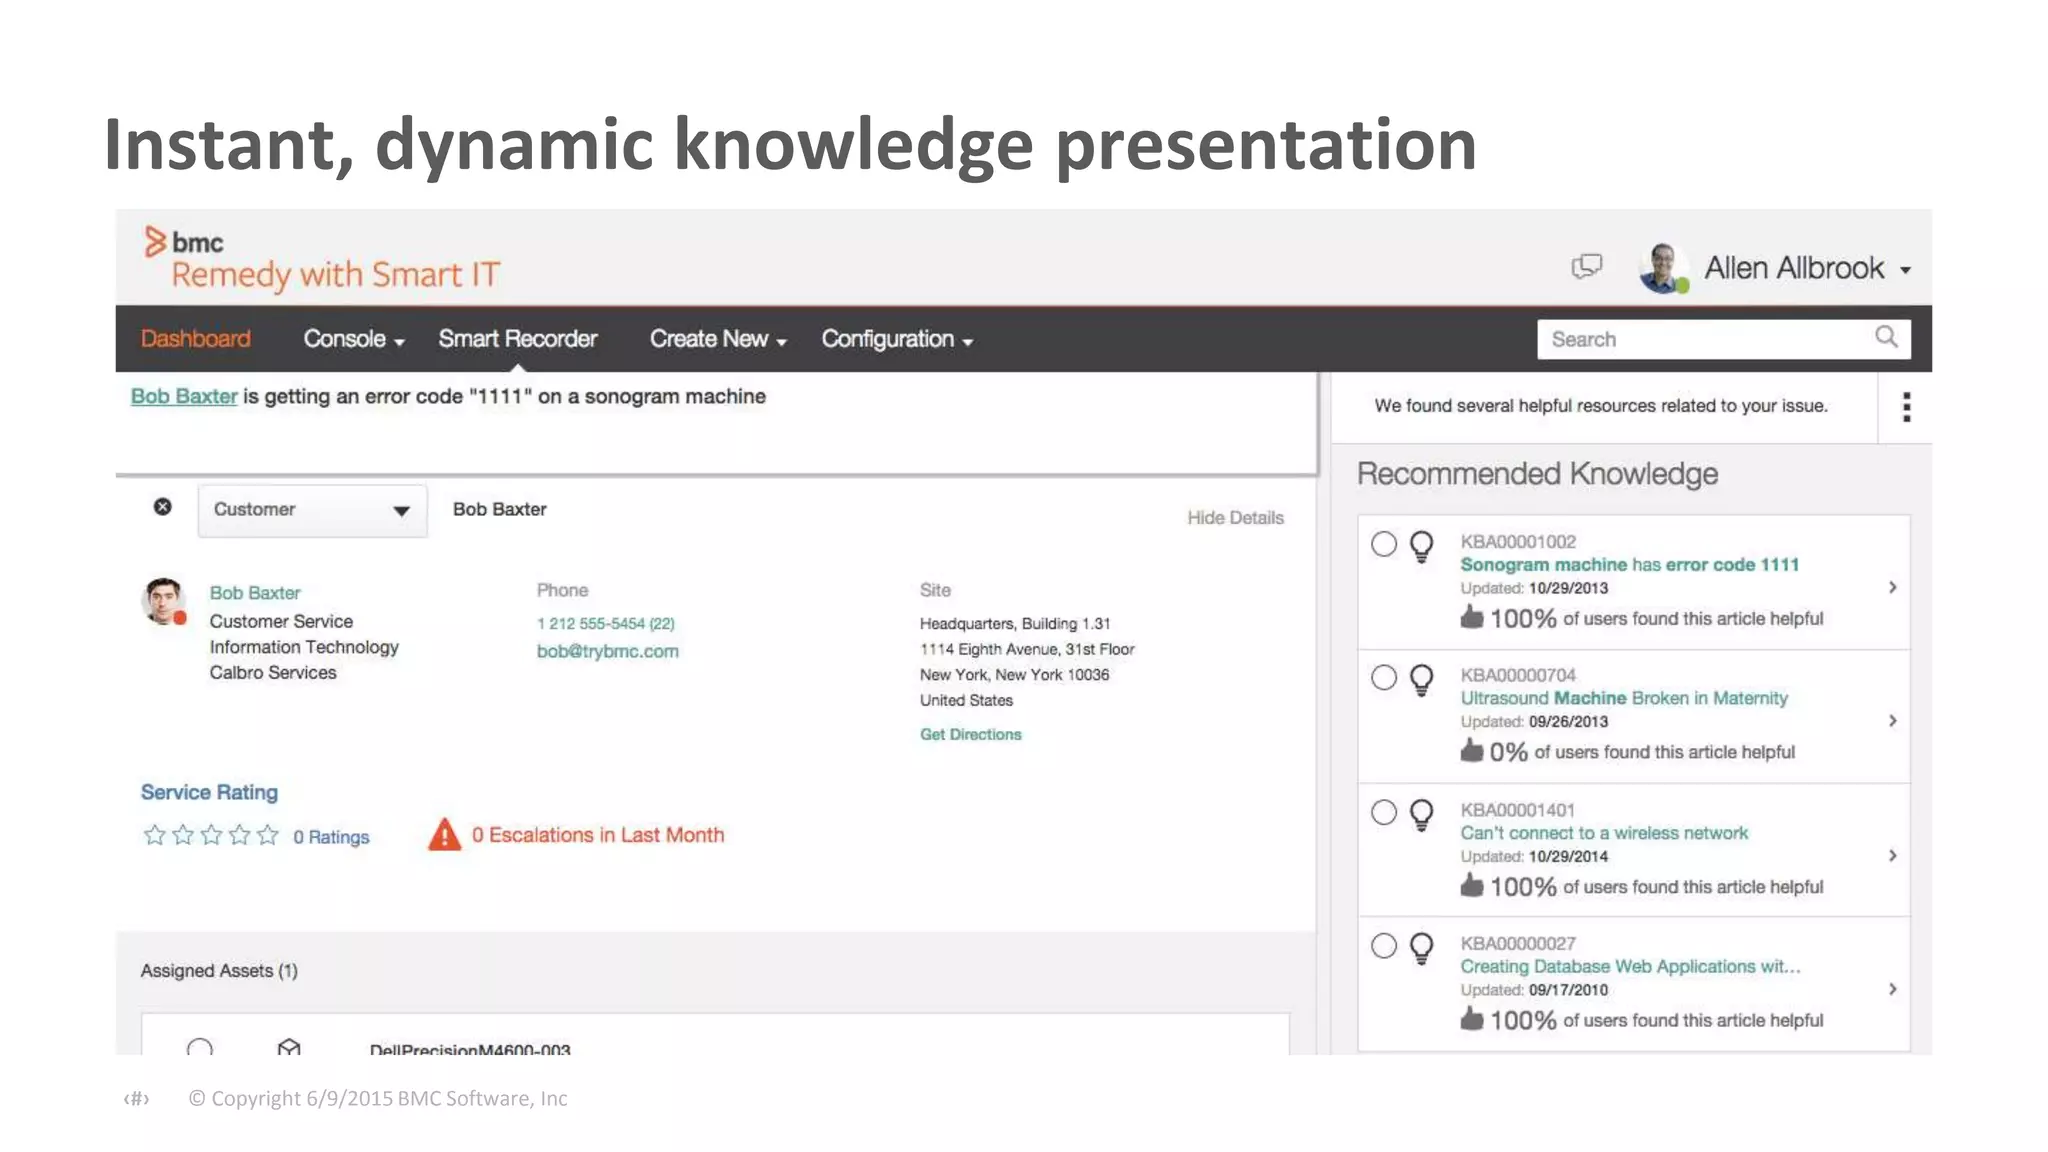
Task: Click lightbulb icon for KBA00000027
Action: pos(1422,949)
